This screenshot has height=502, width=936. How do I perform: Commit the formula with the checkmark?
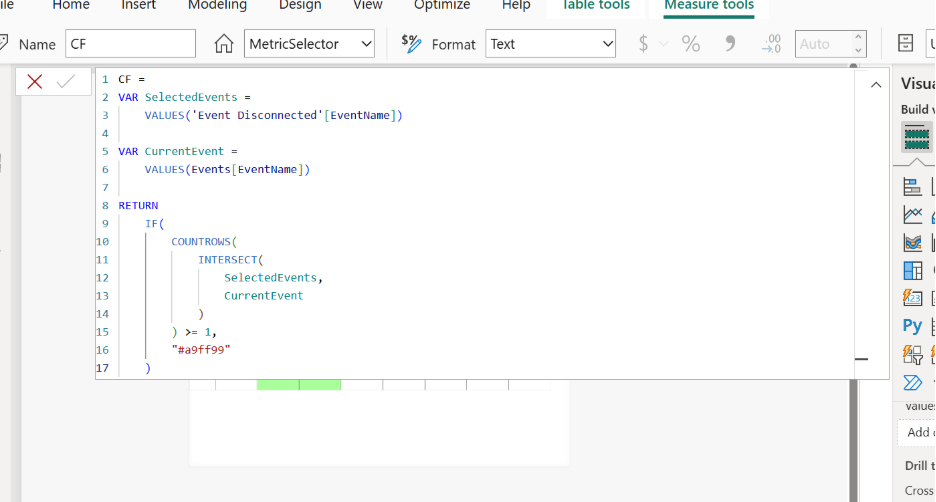66,81
